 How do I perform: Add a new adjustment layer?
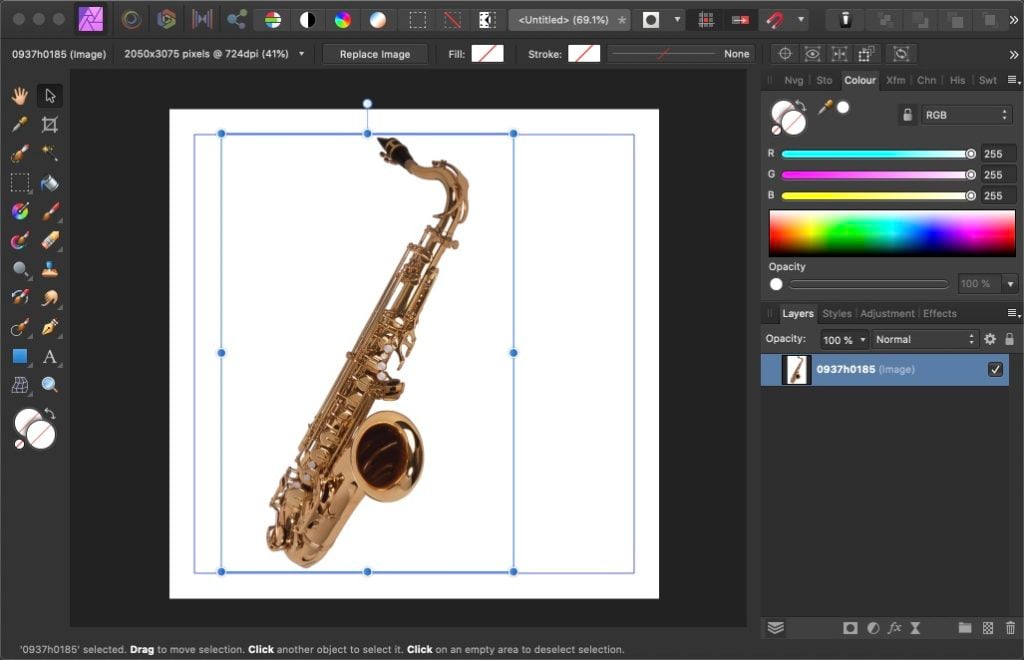coord(873,628)
